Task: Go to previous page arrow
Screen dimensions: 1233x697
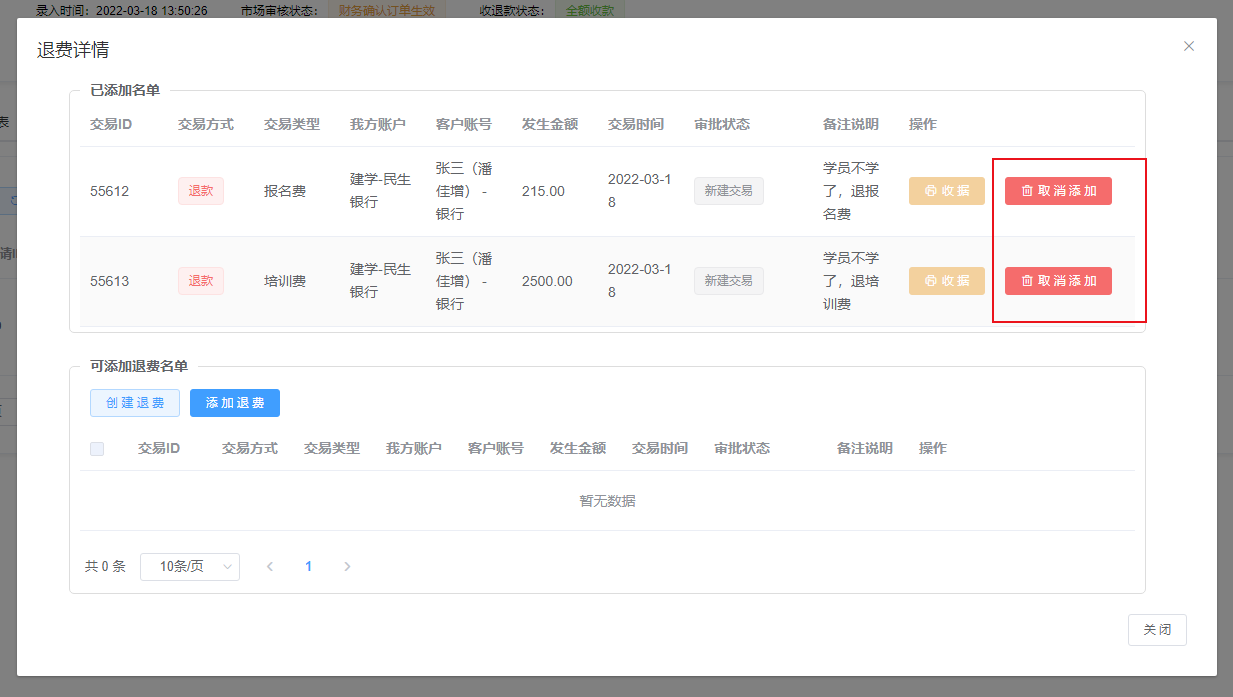Action: click(x=270, y=567)
